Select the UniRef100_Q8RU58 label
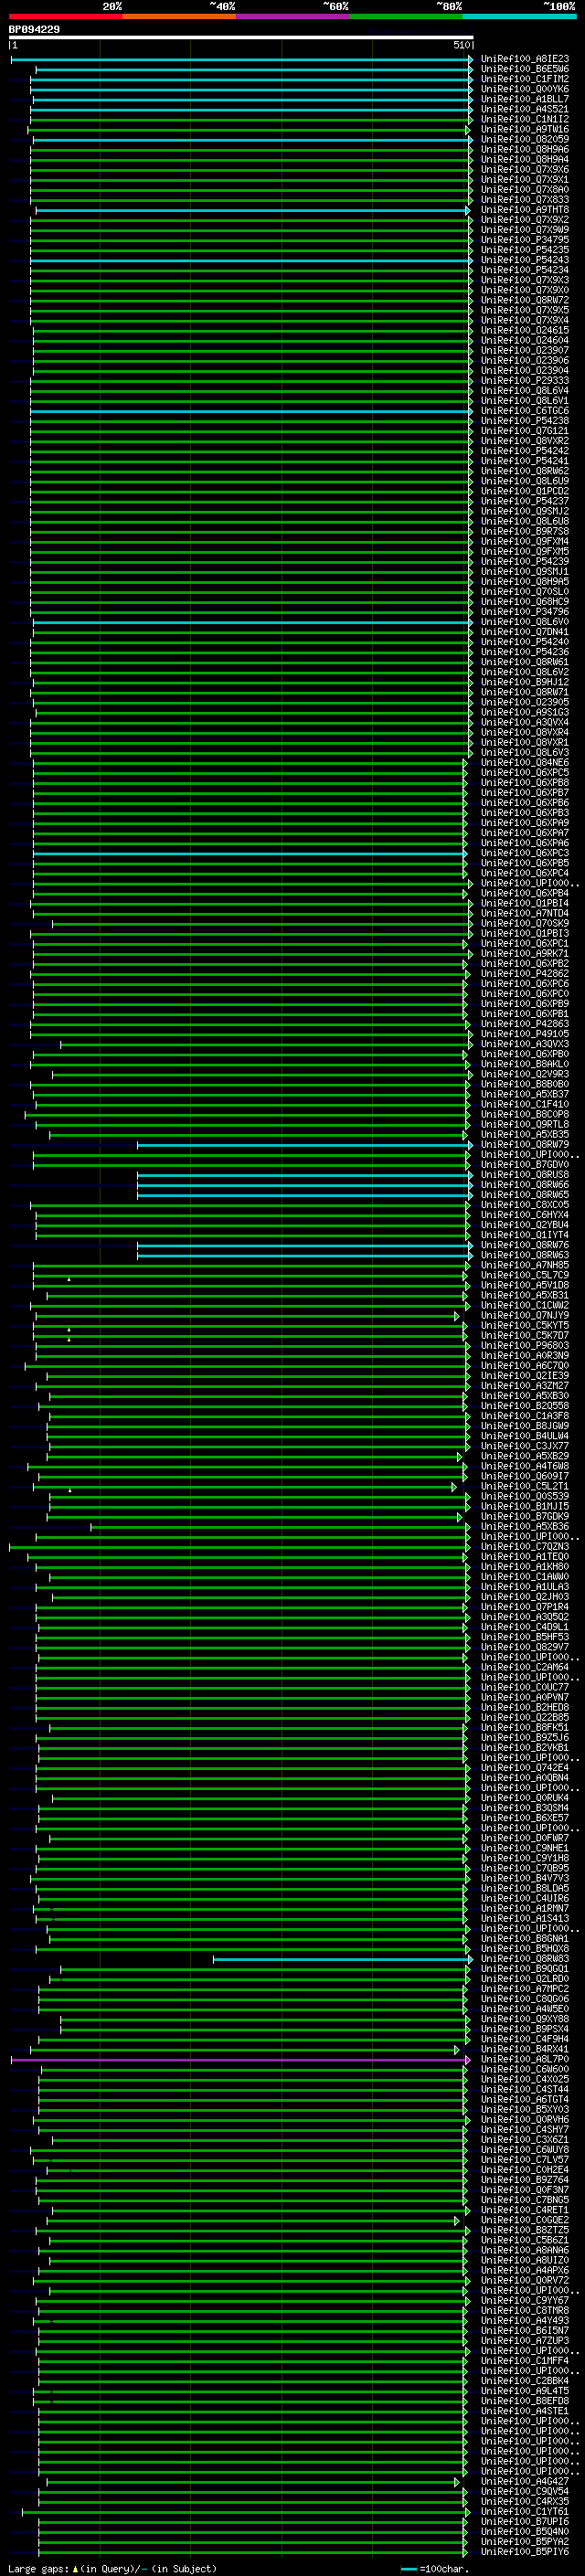 click(x=524, y=1175)
